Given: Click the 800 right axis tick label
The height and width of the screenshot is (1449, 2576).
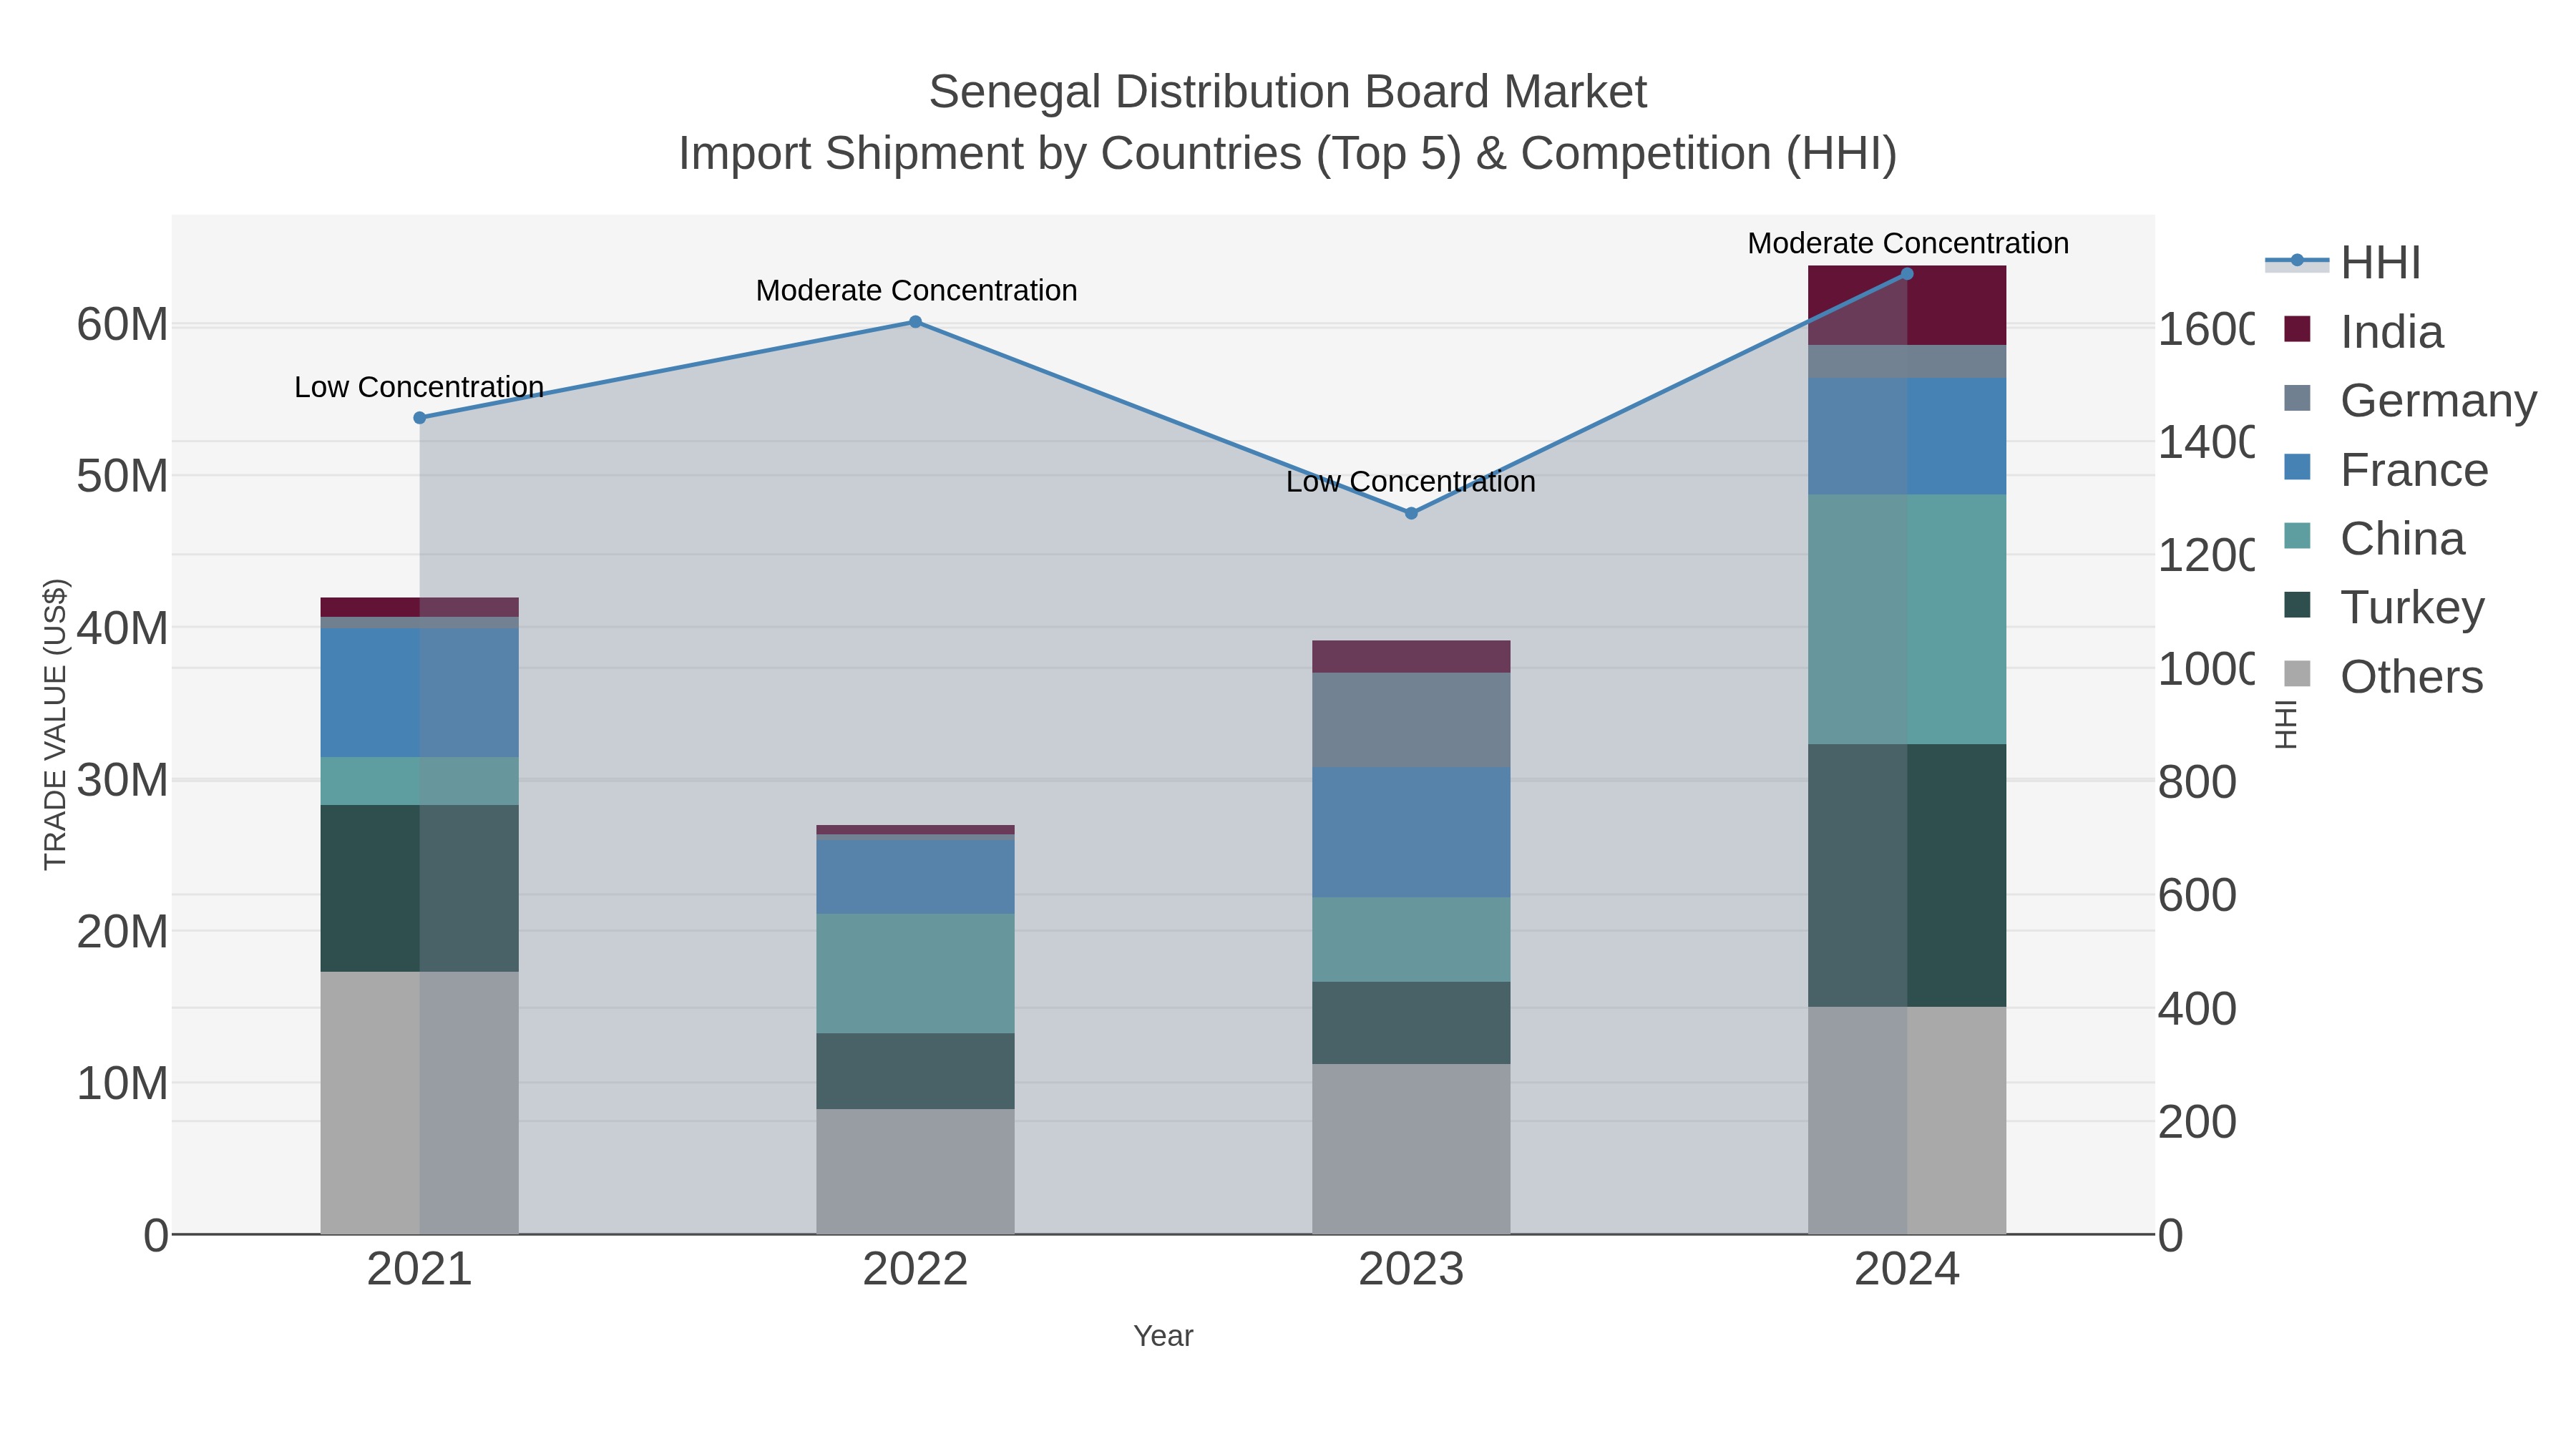Looking at the screenshot, I should (x=2197, y=782).
